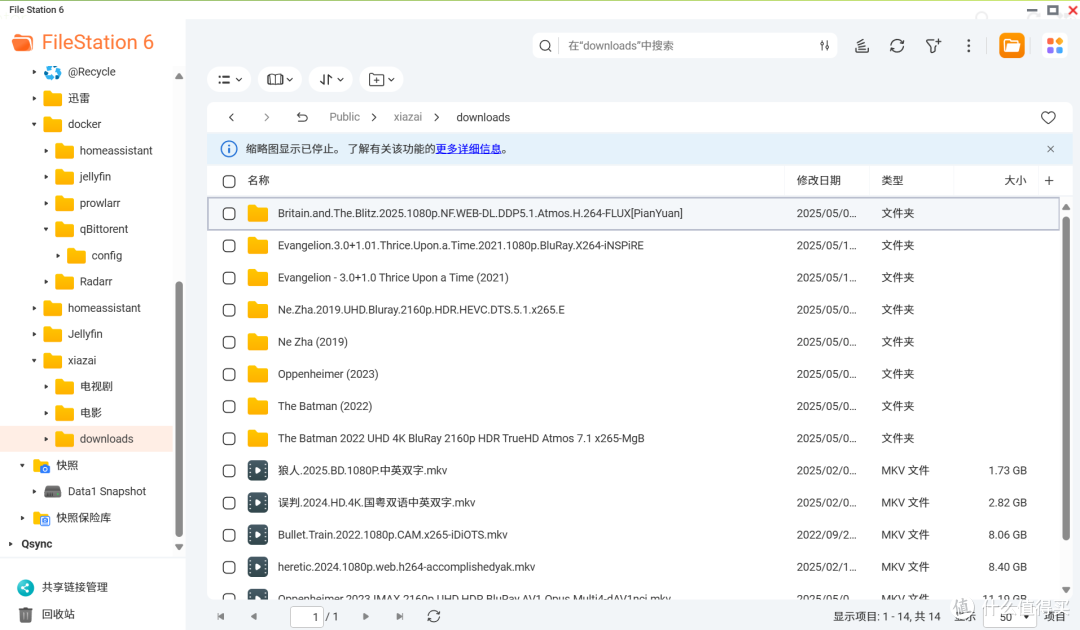Open background tasks stack icon
The height and width of the screenshot is (630, 1080).
pyautogui.click(x=862, y=46)
